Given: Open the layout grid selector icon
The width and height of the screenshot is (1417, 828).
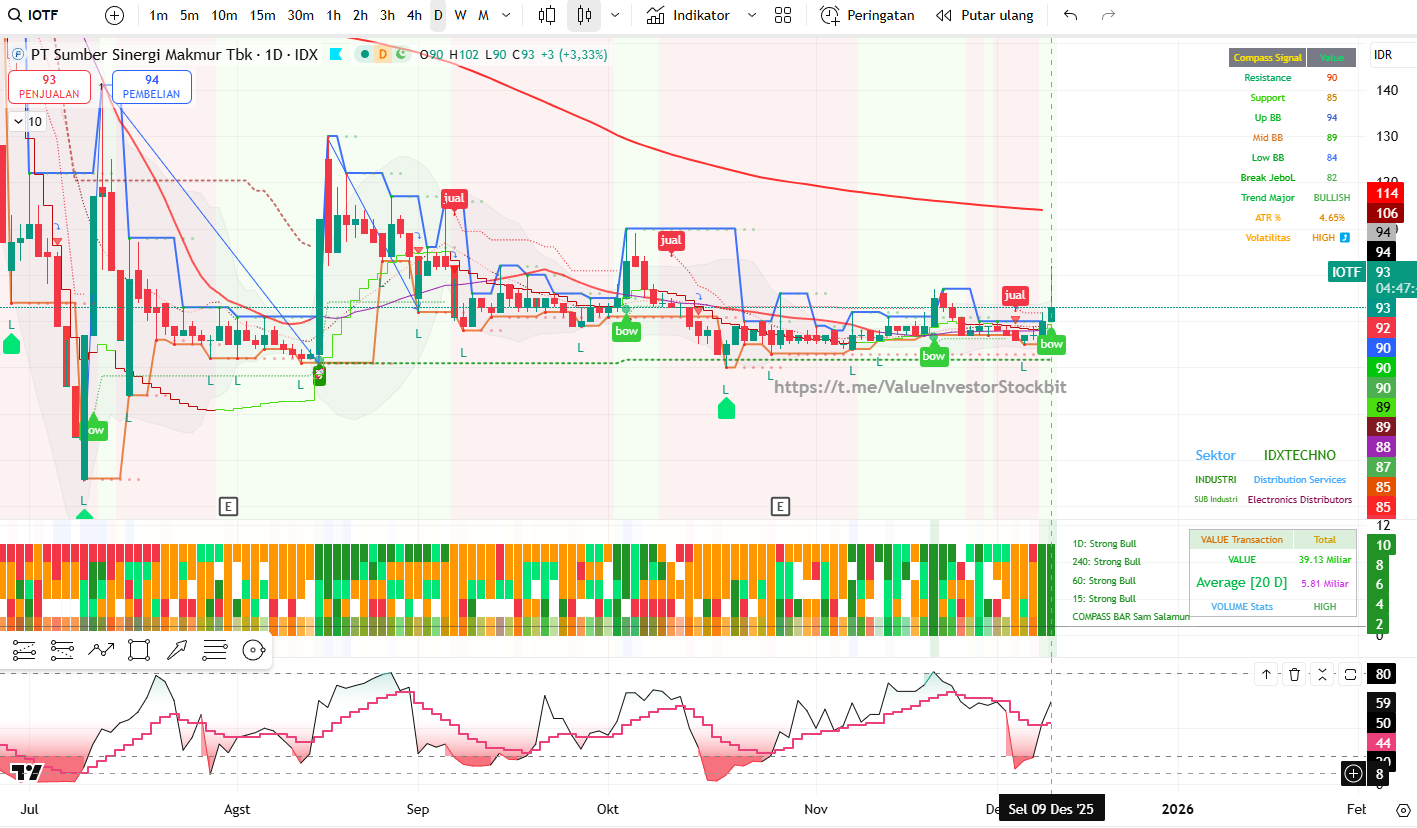Looking at the screenshot, I should 783,15.
